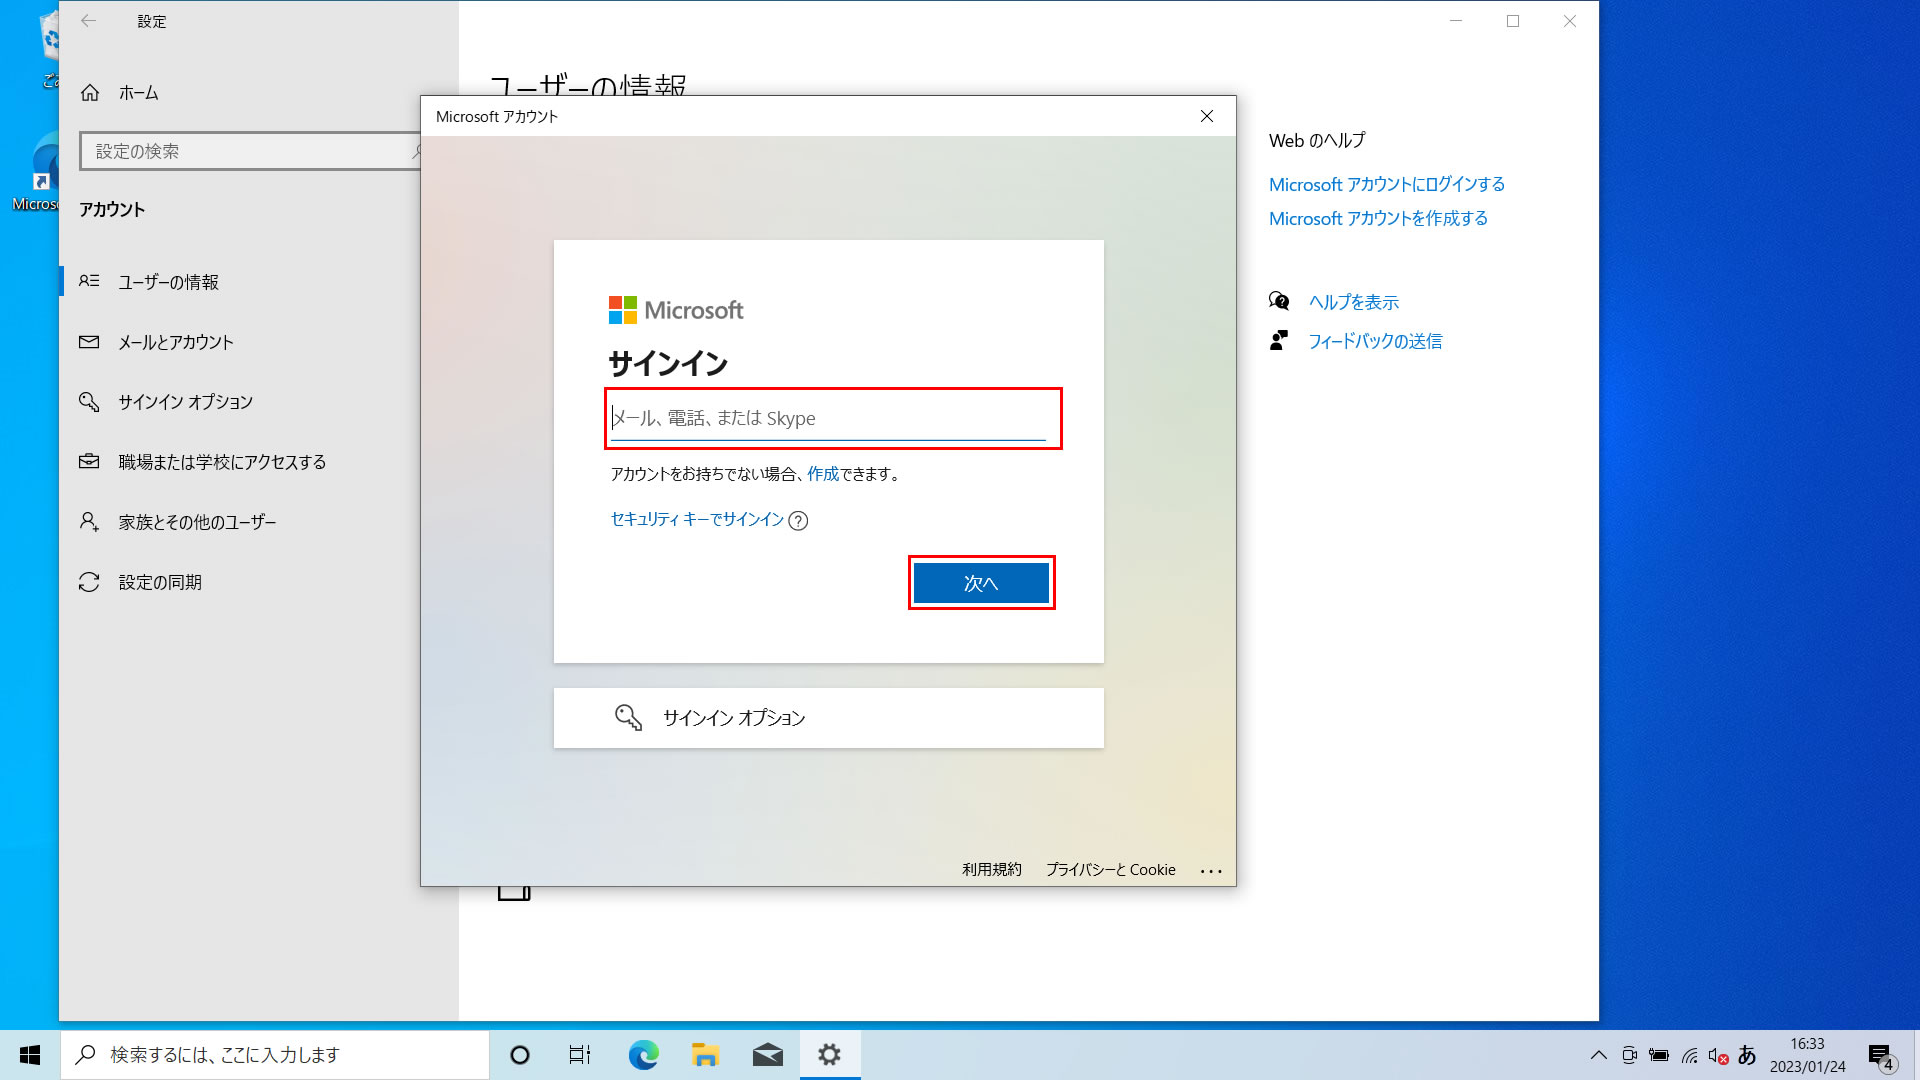1920x1080 pixels.
Task: Click the Settings gear on taskbar
Action: 830,1055
